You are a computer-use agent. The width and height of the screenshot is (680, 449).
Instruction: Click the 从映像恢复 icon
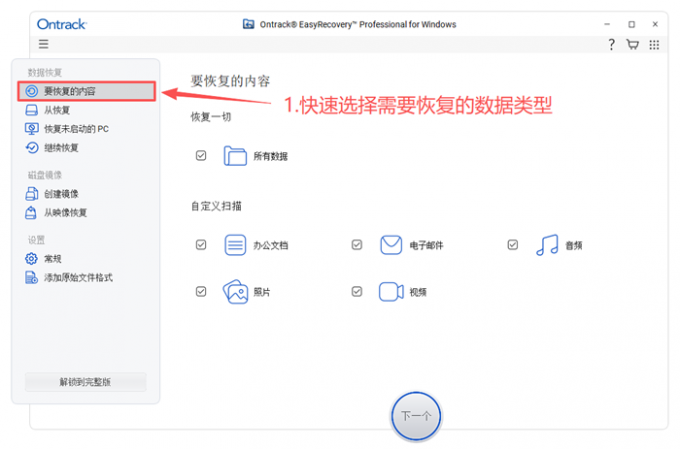(x=31, y=213)
